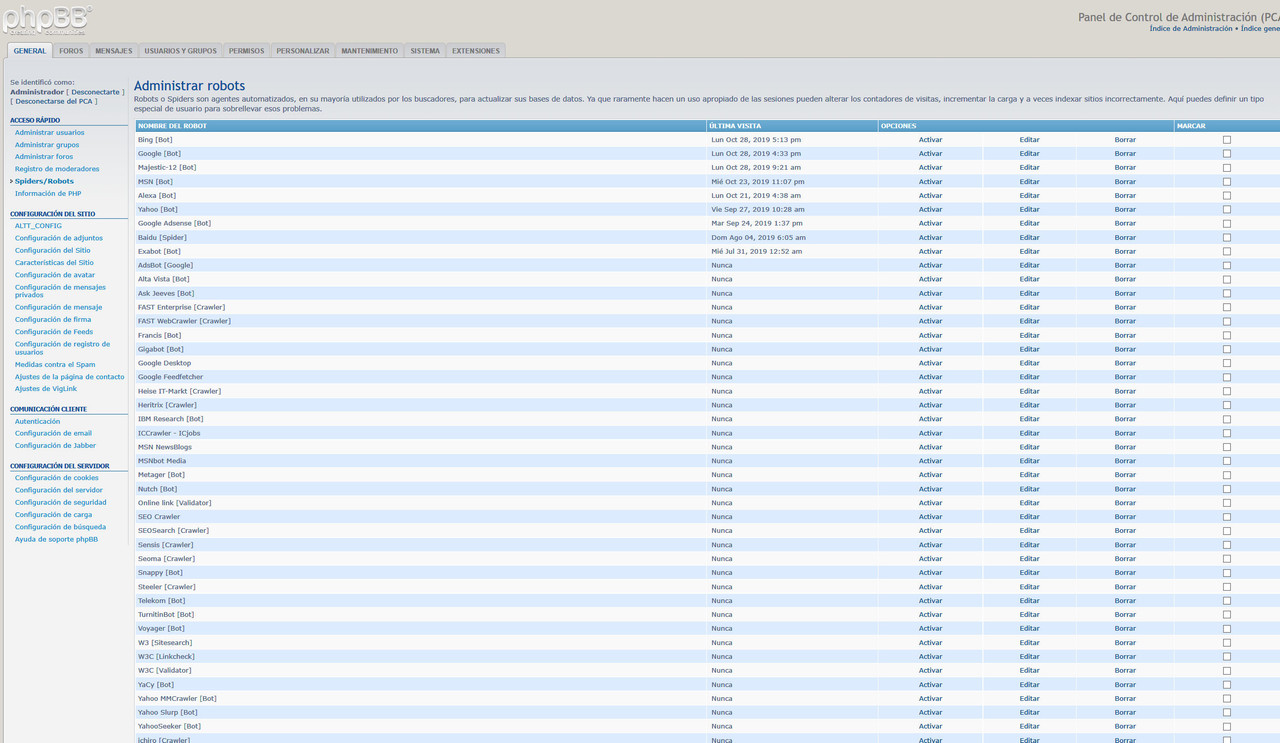Edit the Exabot [Bot] entry
Viewport: 1280px width, 743px height.
pos(1029,252)
